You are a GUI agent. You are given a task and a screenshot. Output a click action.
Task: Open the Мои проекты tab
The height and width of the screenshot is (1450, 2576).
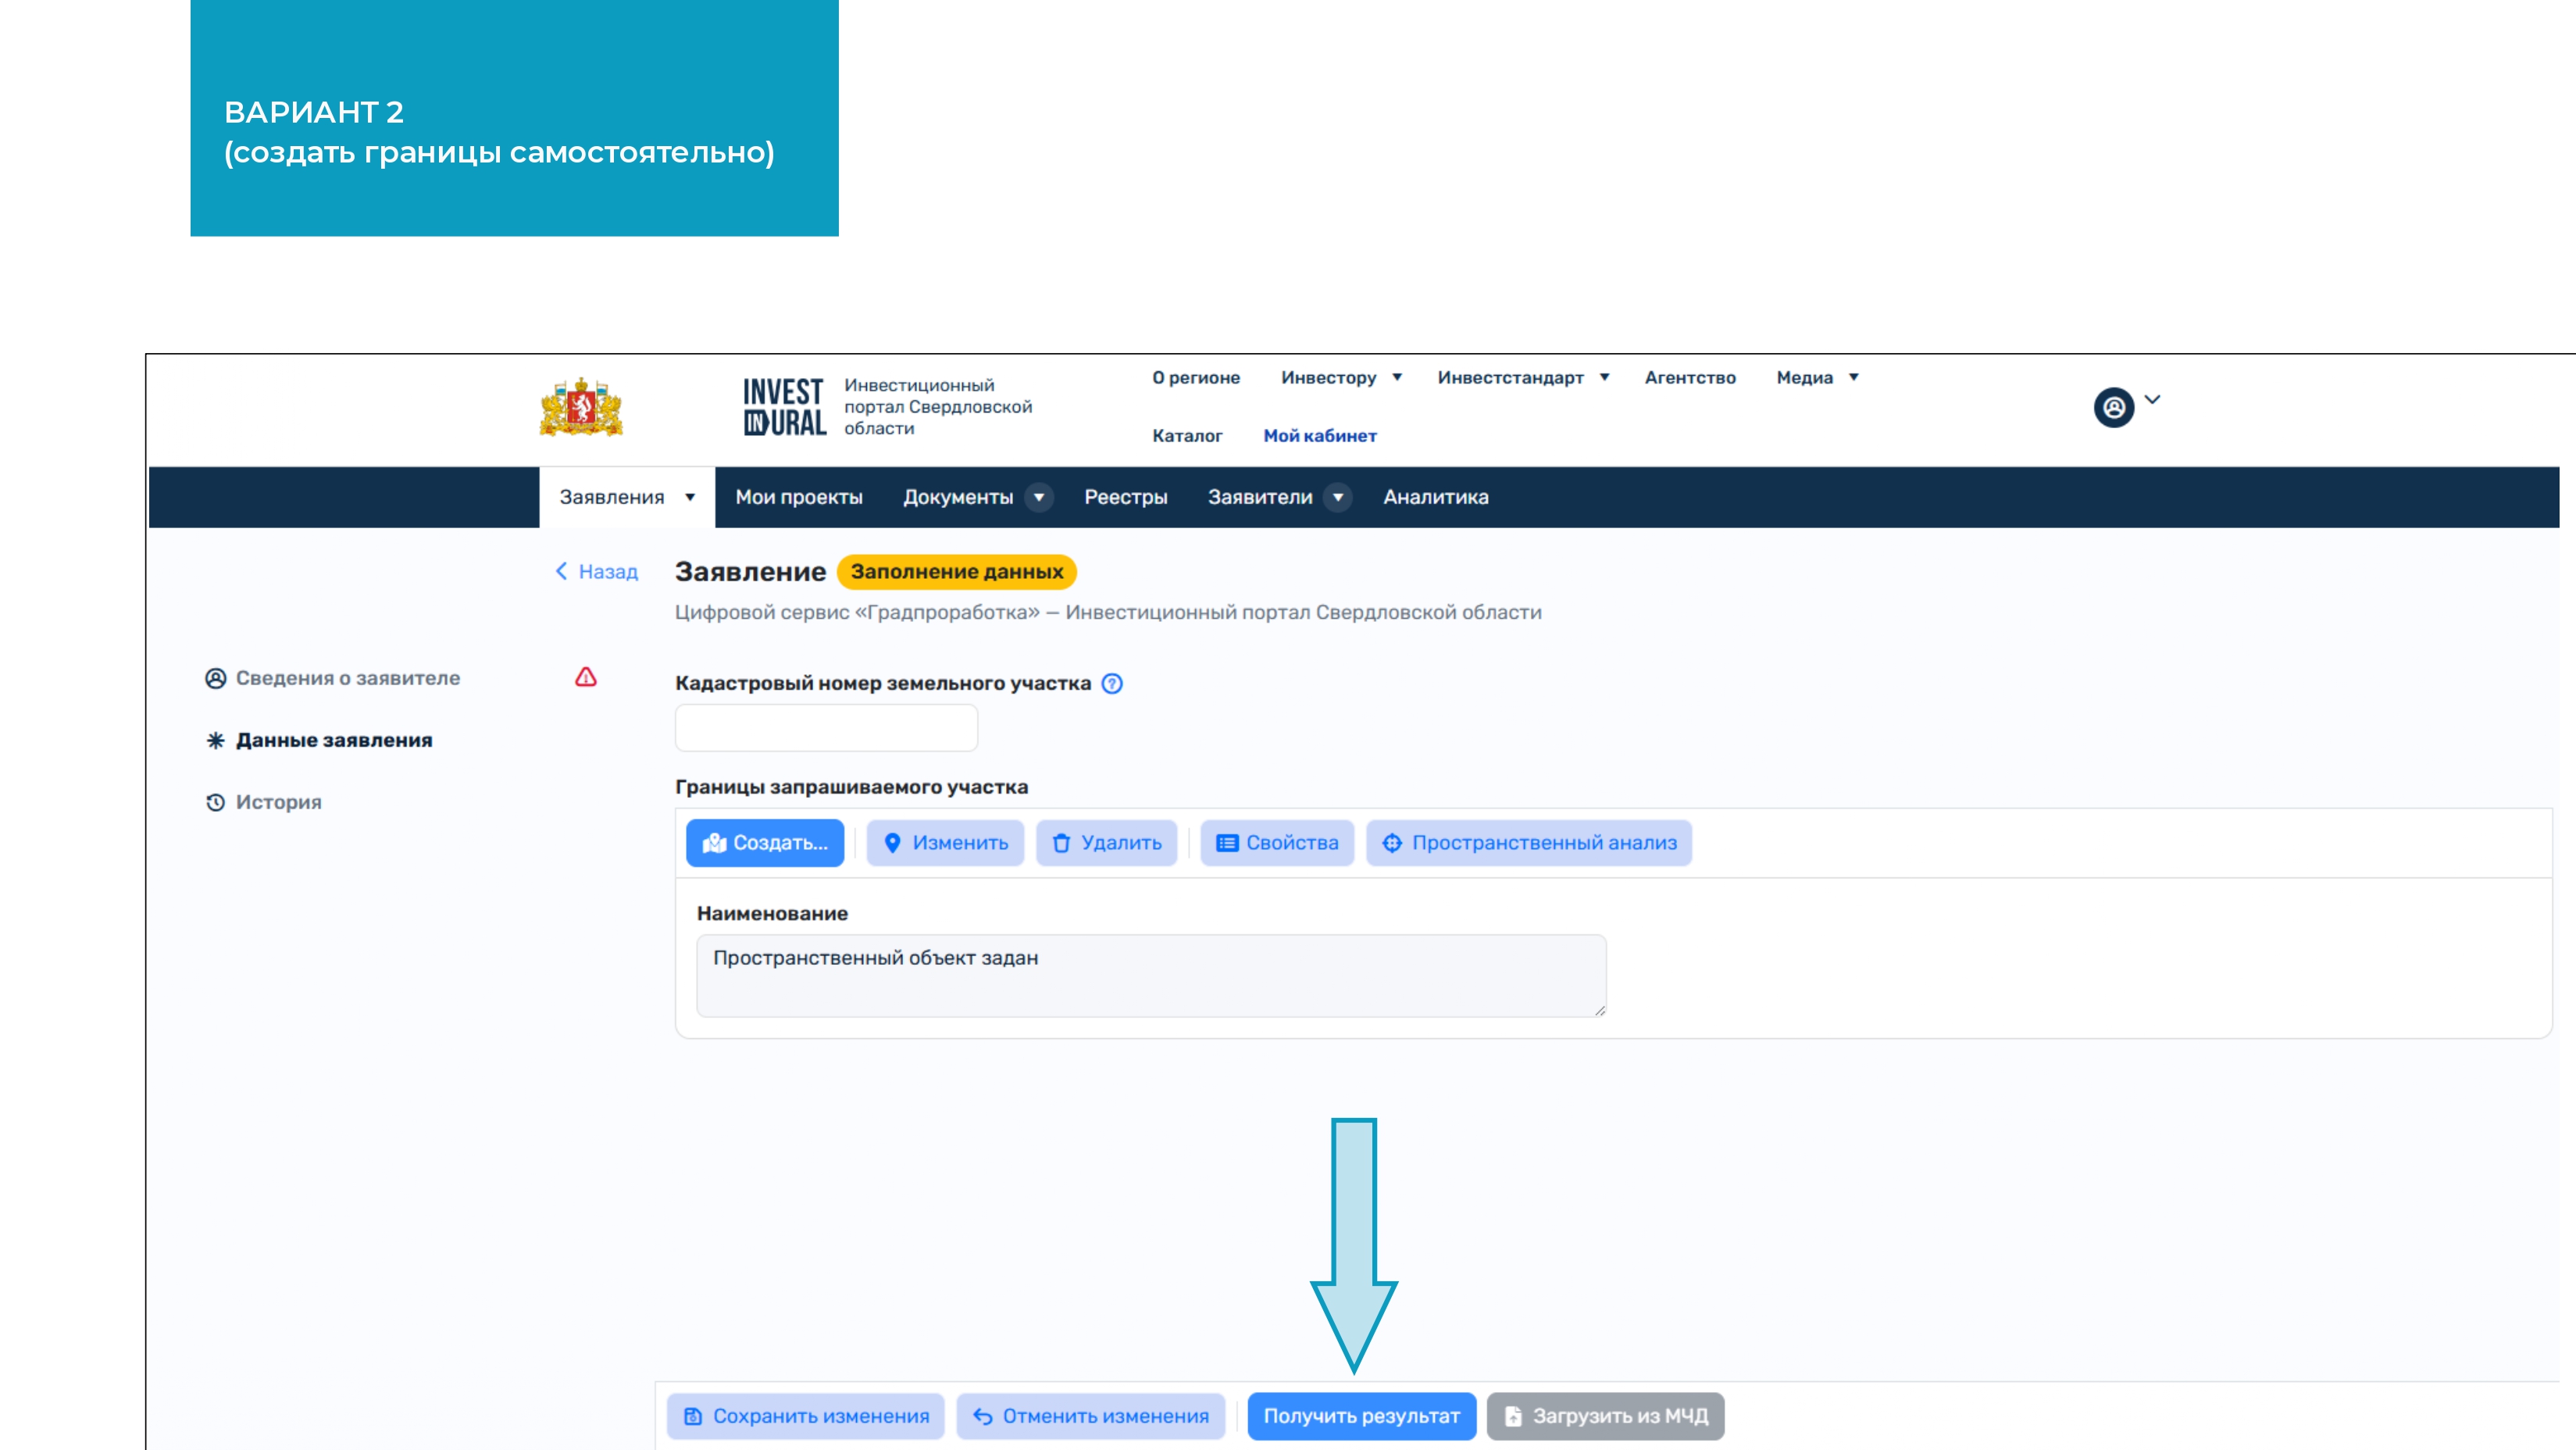tap(798, 497)
